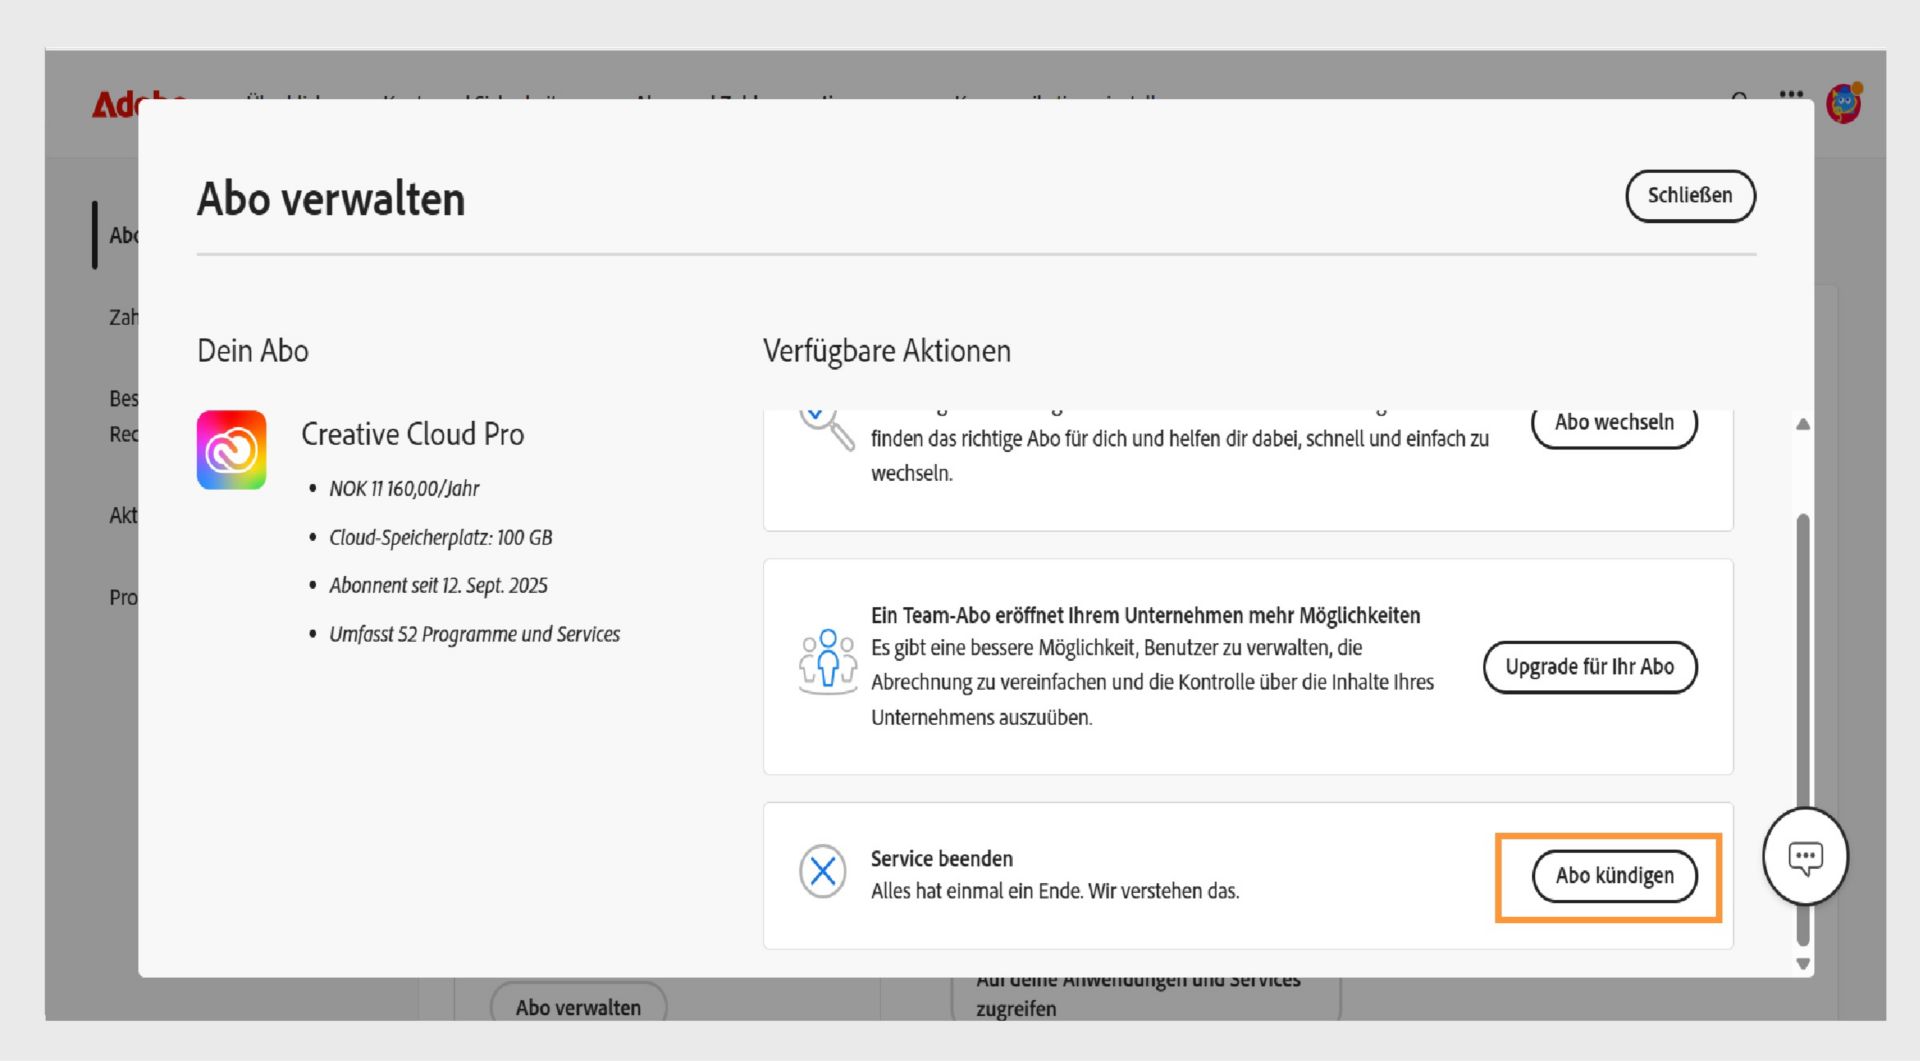1920x1061 pixels.
Task: Click the circled X icon next to Service beenden
Action: pyautogui.click(x=823, y=872)
